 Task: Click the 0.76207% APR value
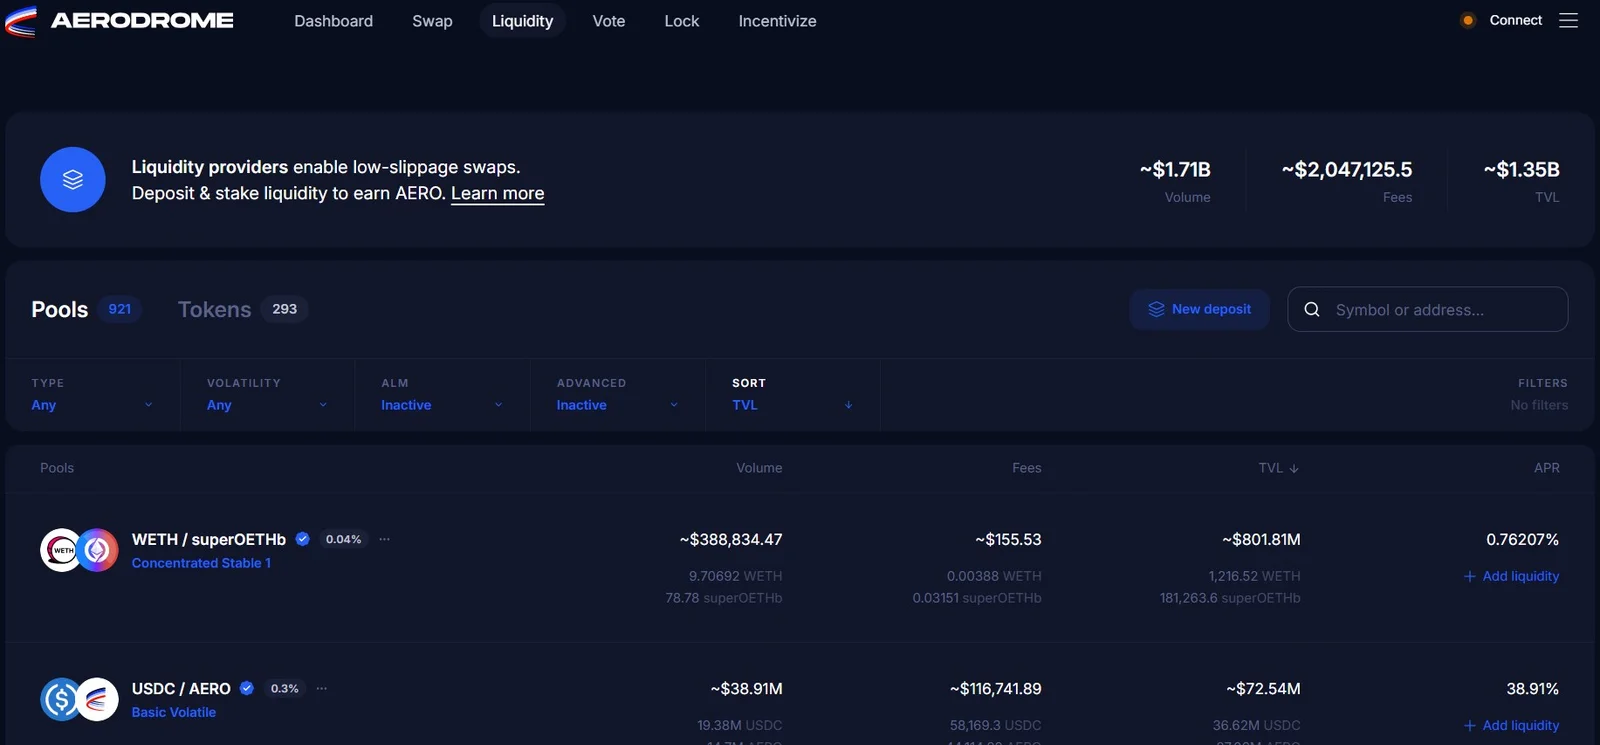coord(1522,539)
